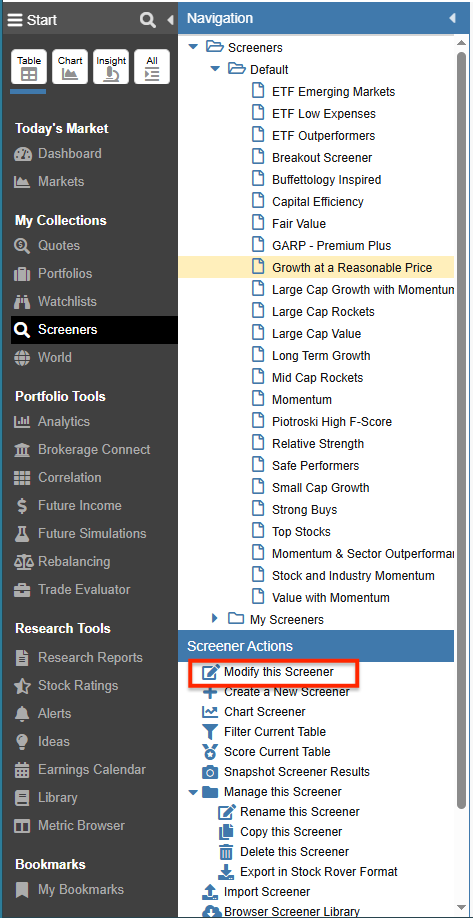Image resolution: width=473 pixels, height=918 pixels.
Task: Switch to the Insight view tab
Action: [111, 67]
